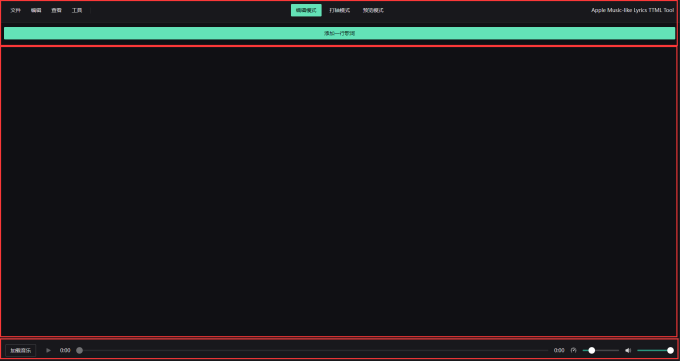Click the playback speed slider handle
680x361 pixels.
[x=592, y=350]
